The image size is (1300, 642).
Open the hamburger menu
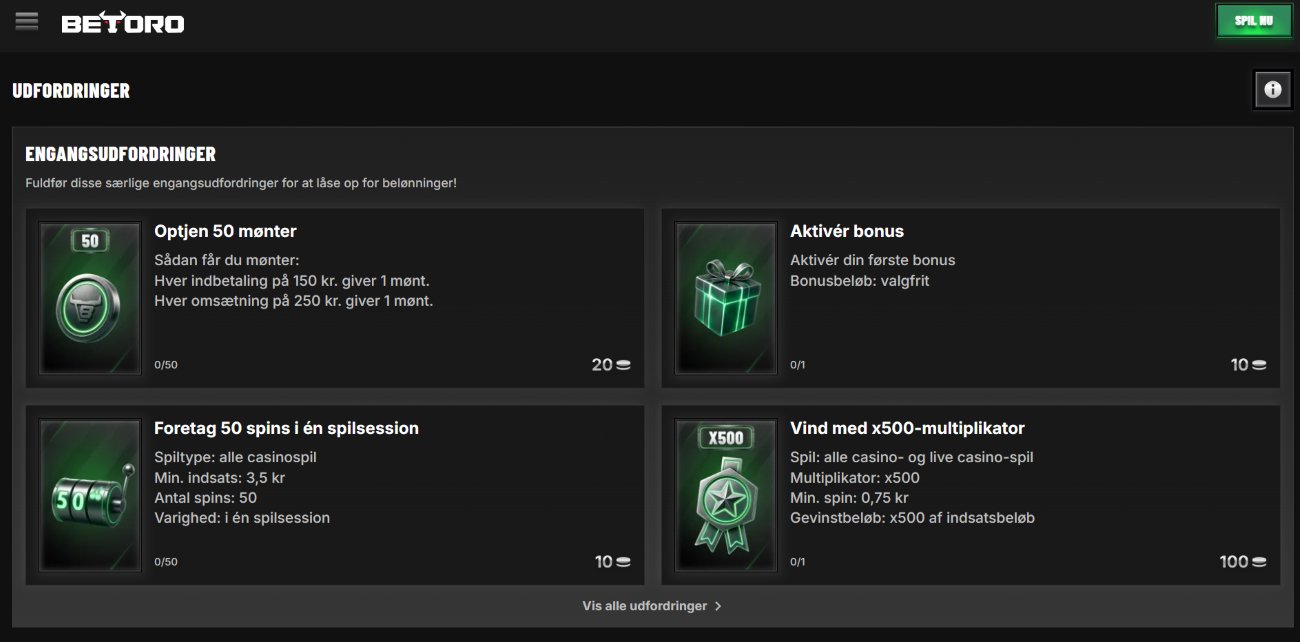(27, 21)
